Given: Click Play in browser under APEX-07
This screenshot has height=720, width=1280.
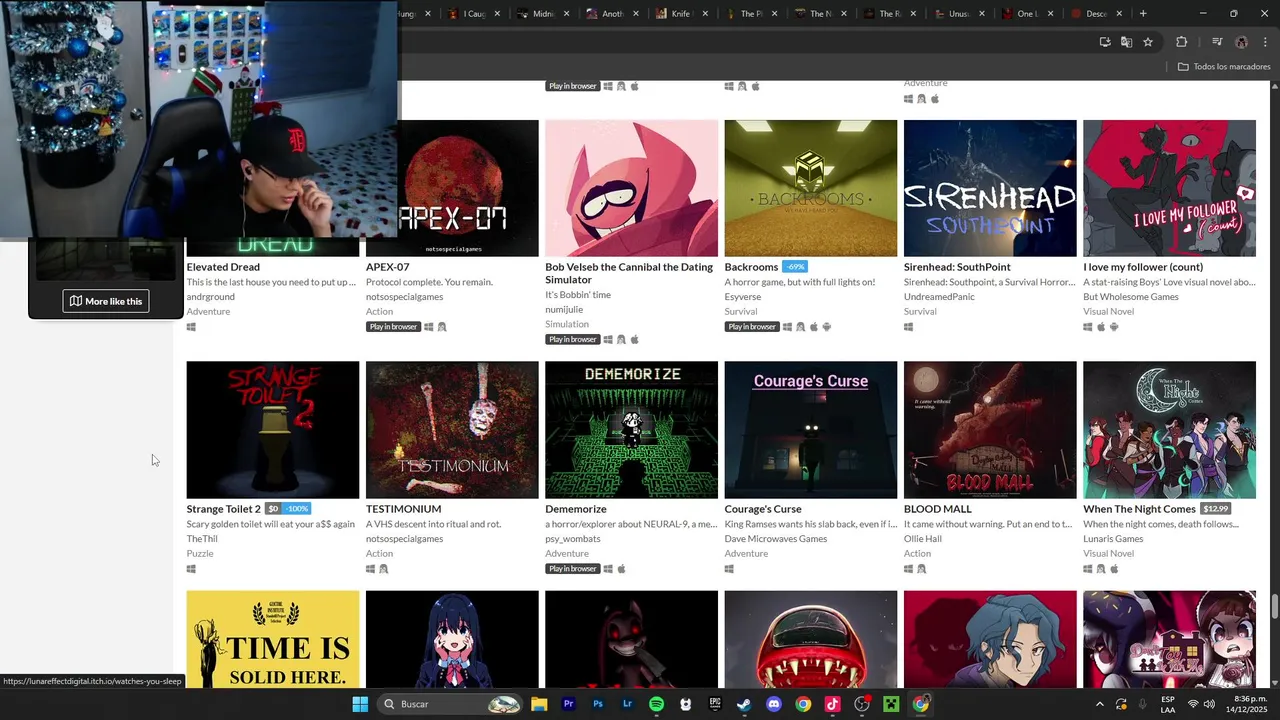Looking at the screenshot, I should click(393, 327).
